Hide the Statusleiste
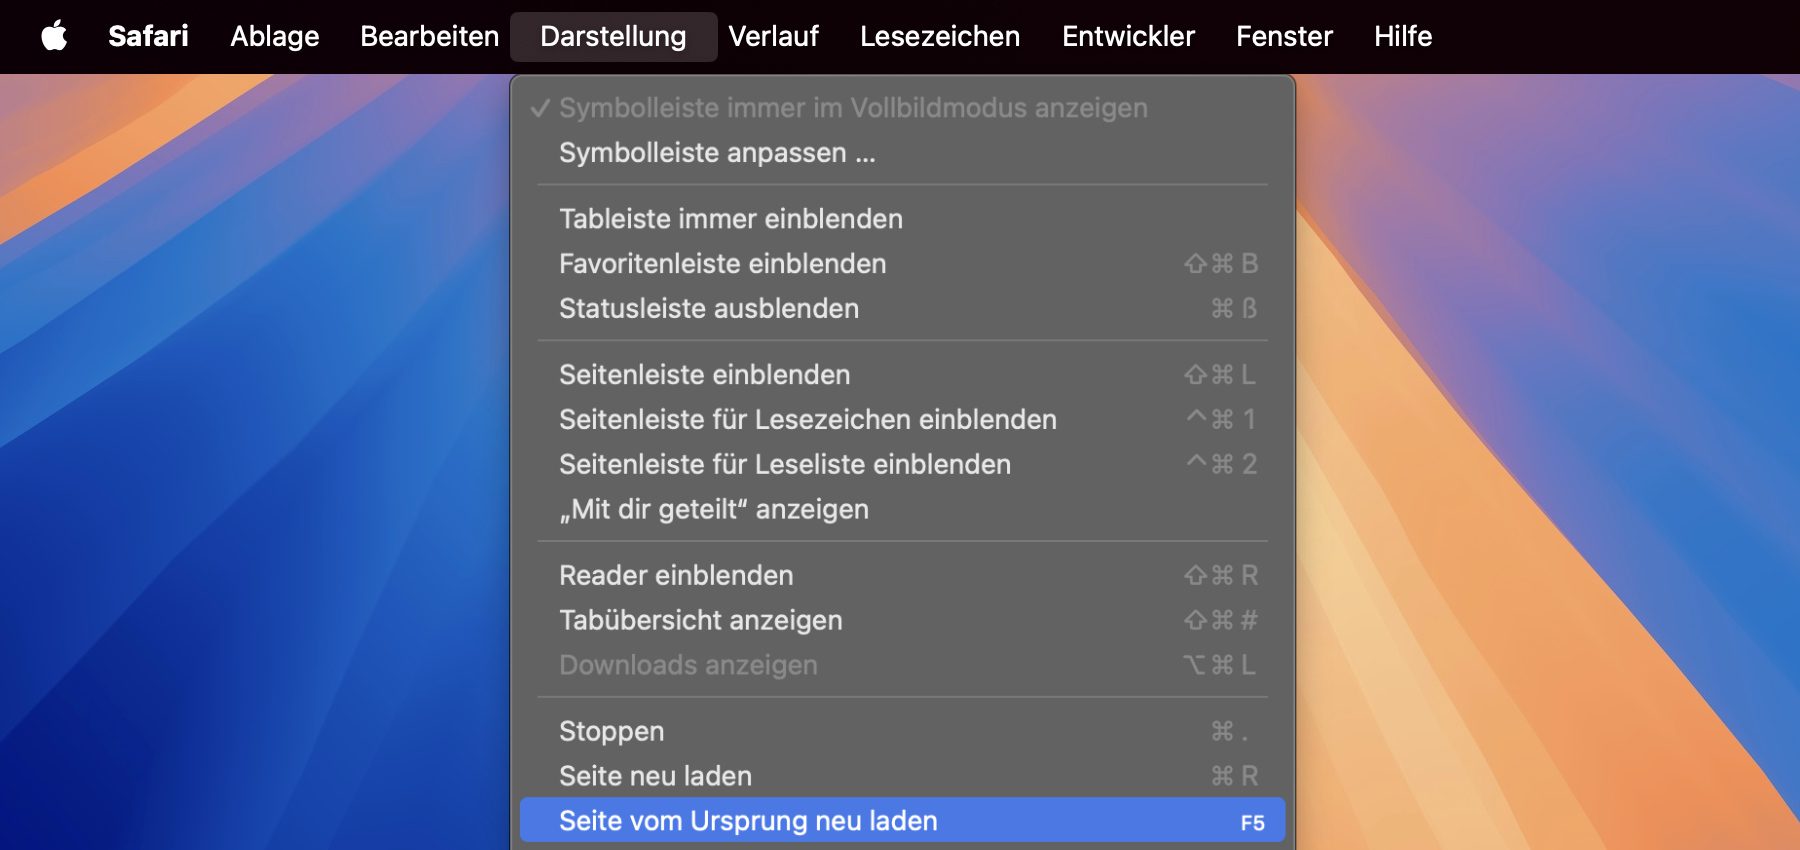The width and height of the screenshot is (1800, 850). coord(709,309)
